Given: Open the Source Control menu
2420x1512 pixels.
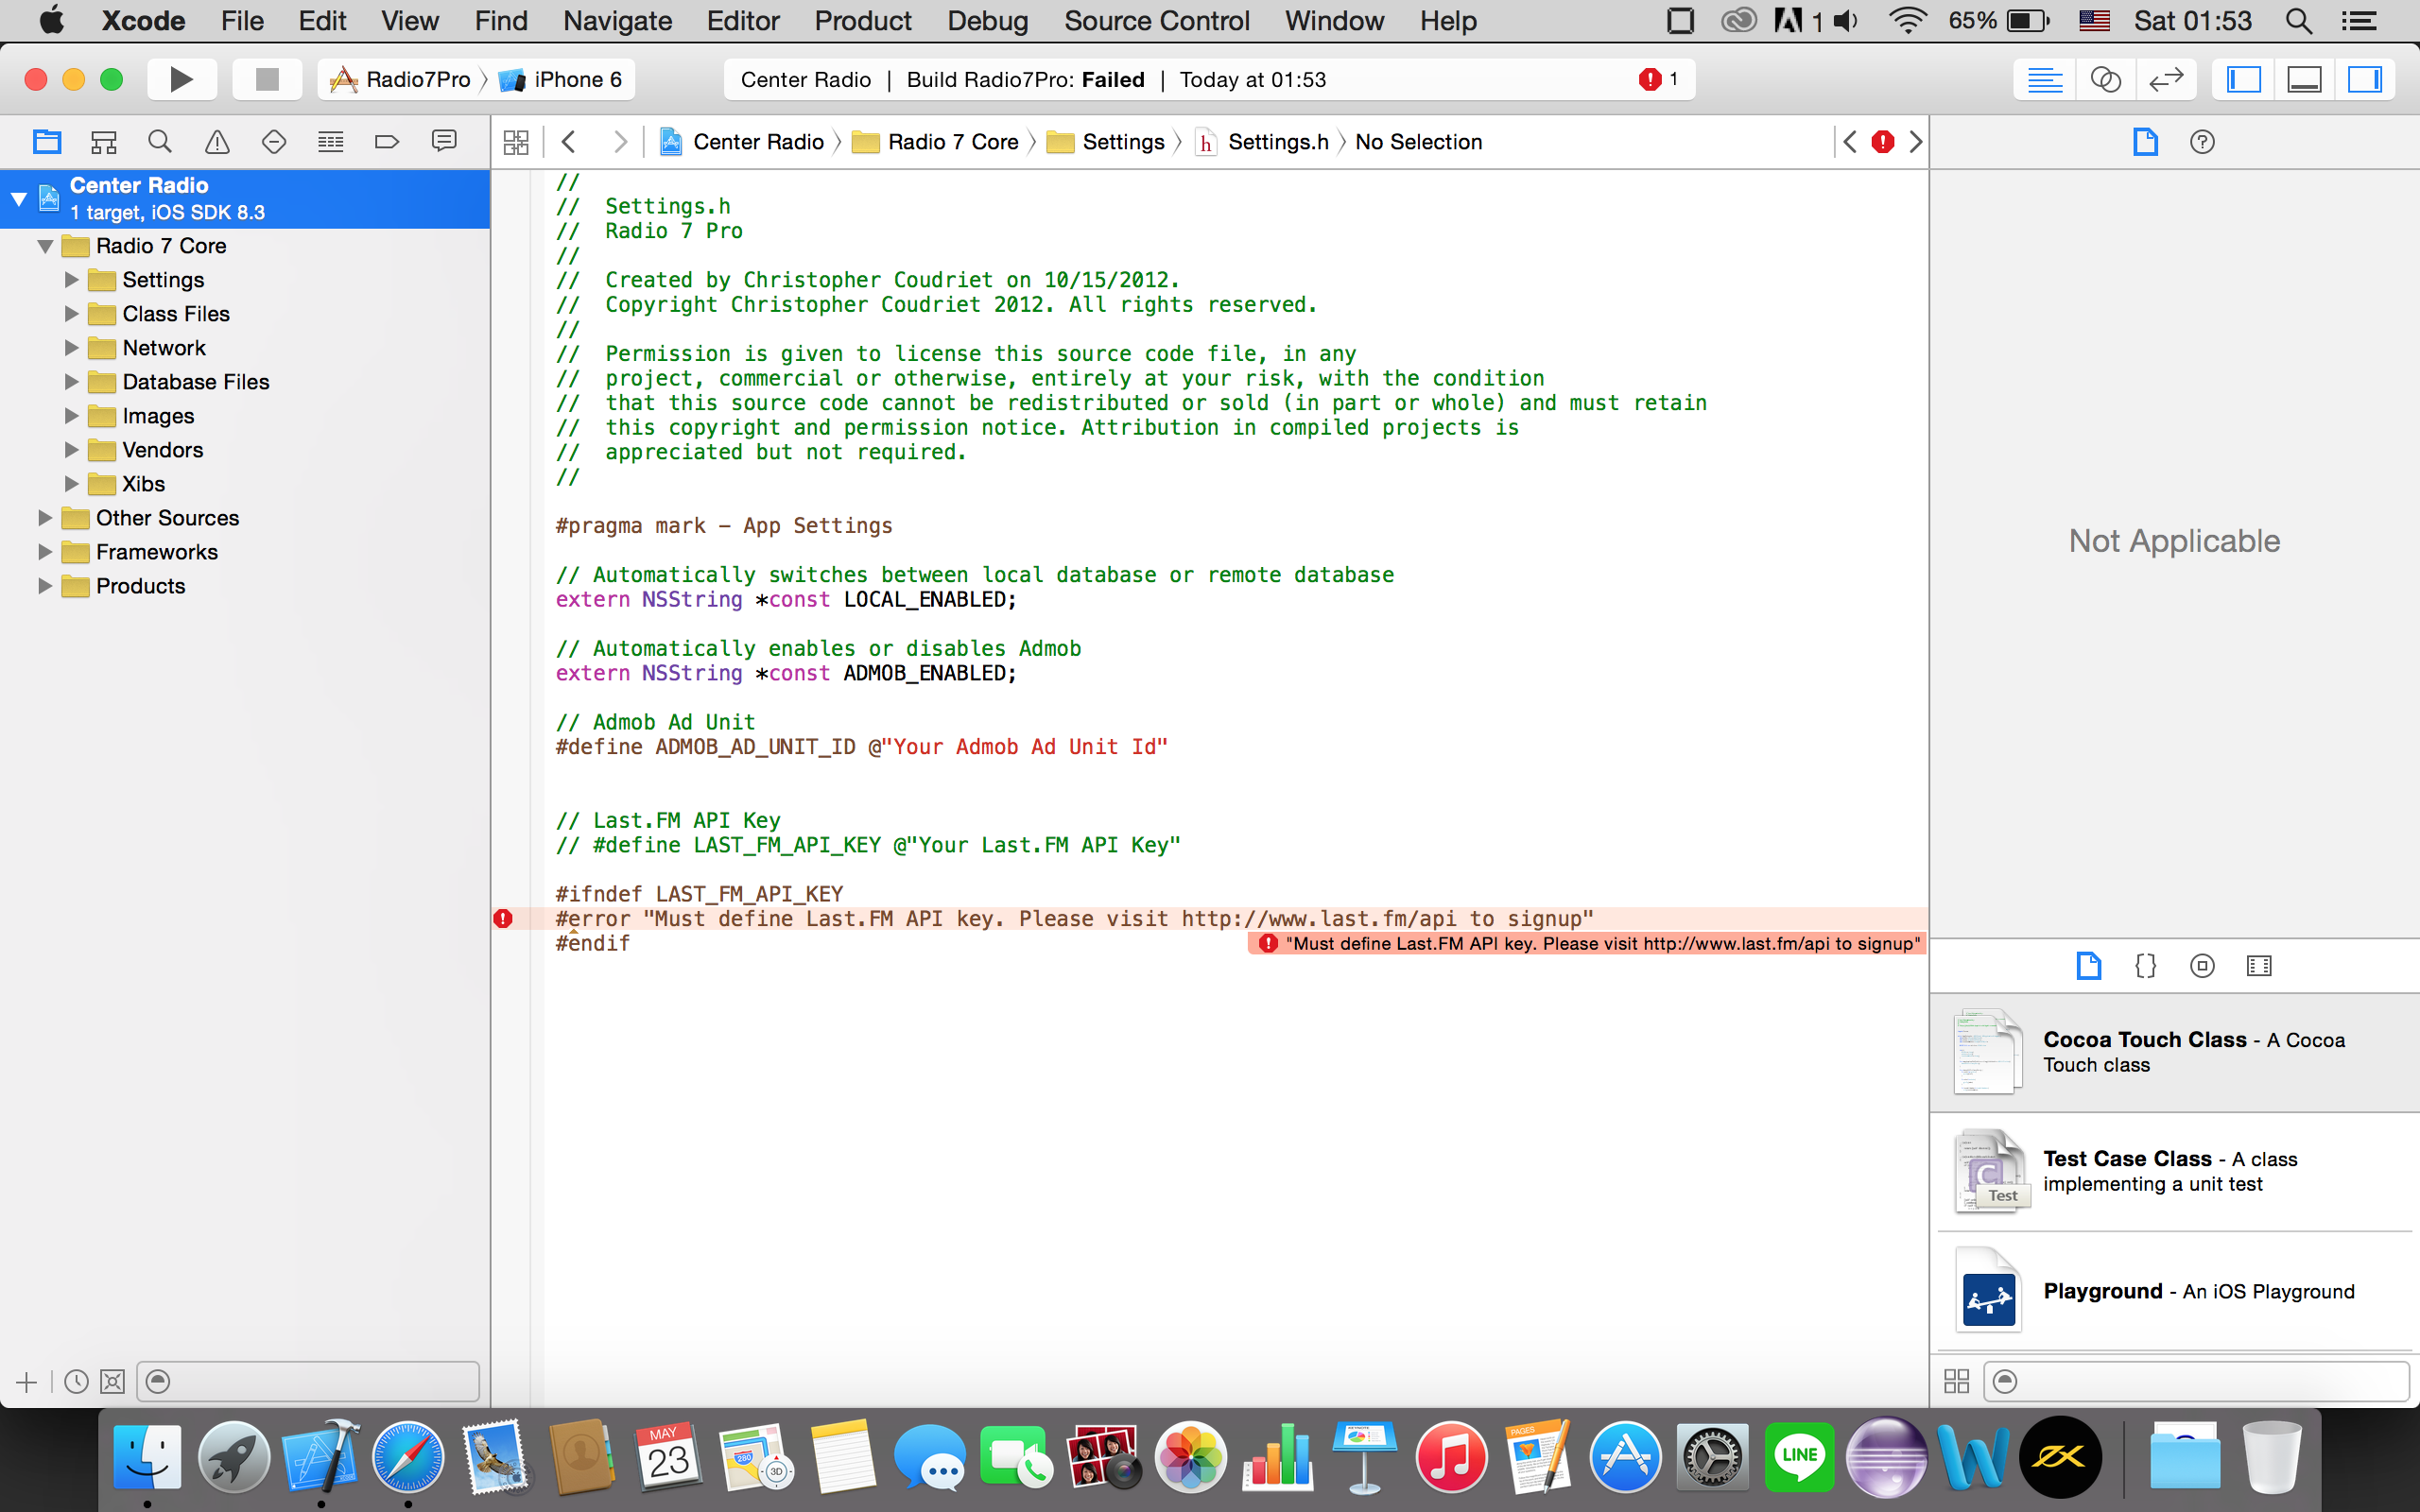Looking at the screenshot, I should (1156, 21).
